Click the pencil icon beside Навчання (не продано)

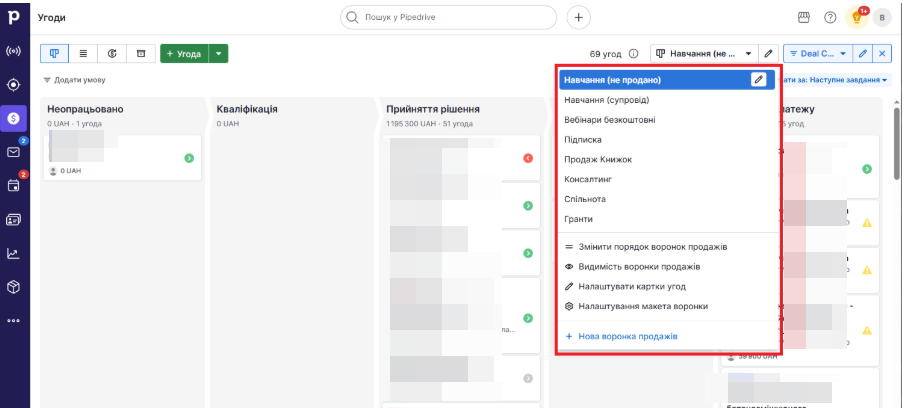coord(759,80)
